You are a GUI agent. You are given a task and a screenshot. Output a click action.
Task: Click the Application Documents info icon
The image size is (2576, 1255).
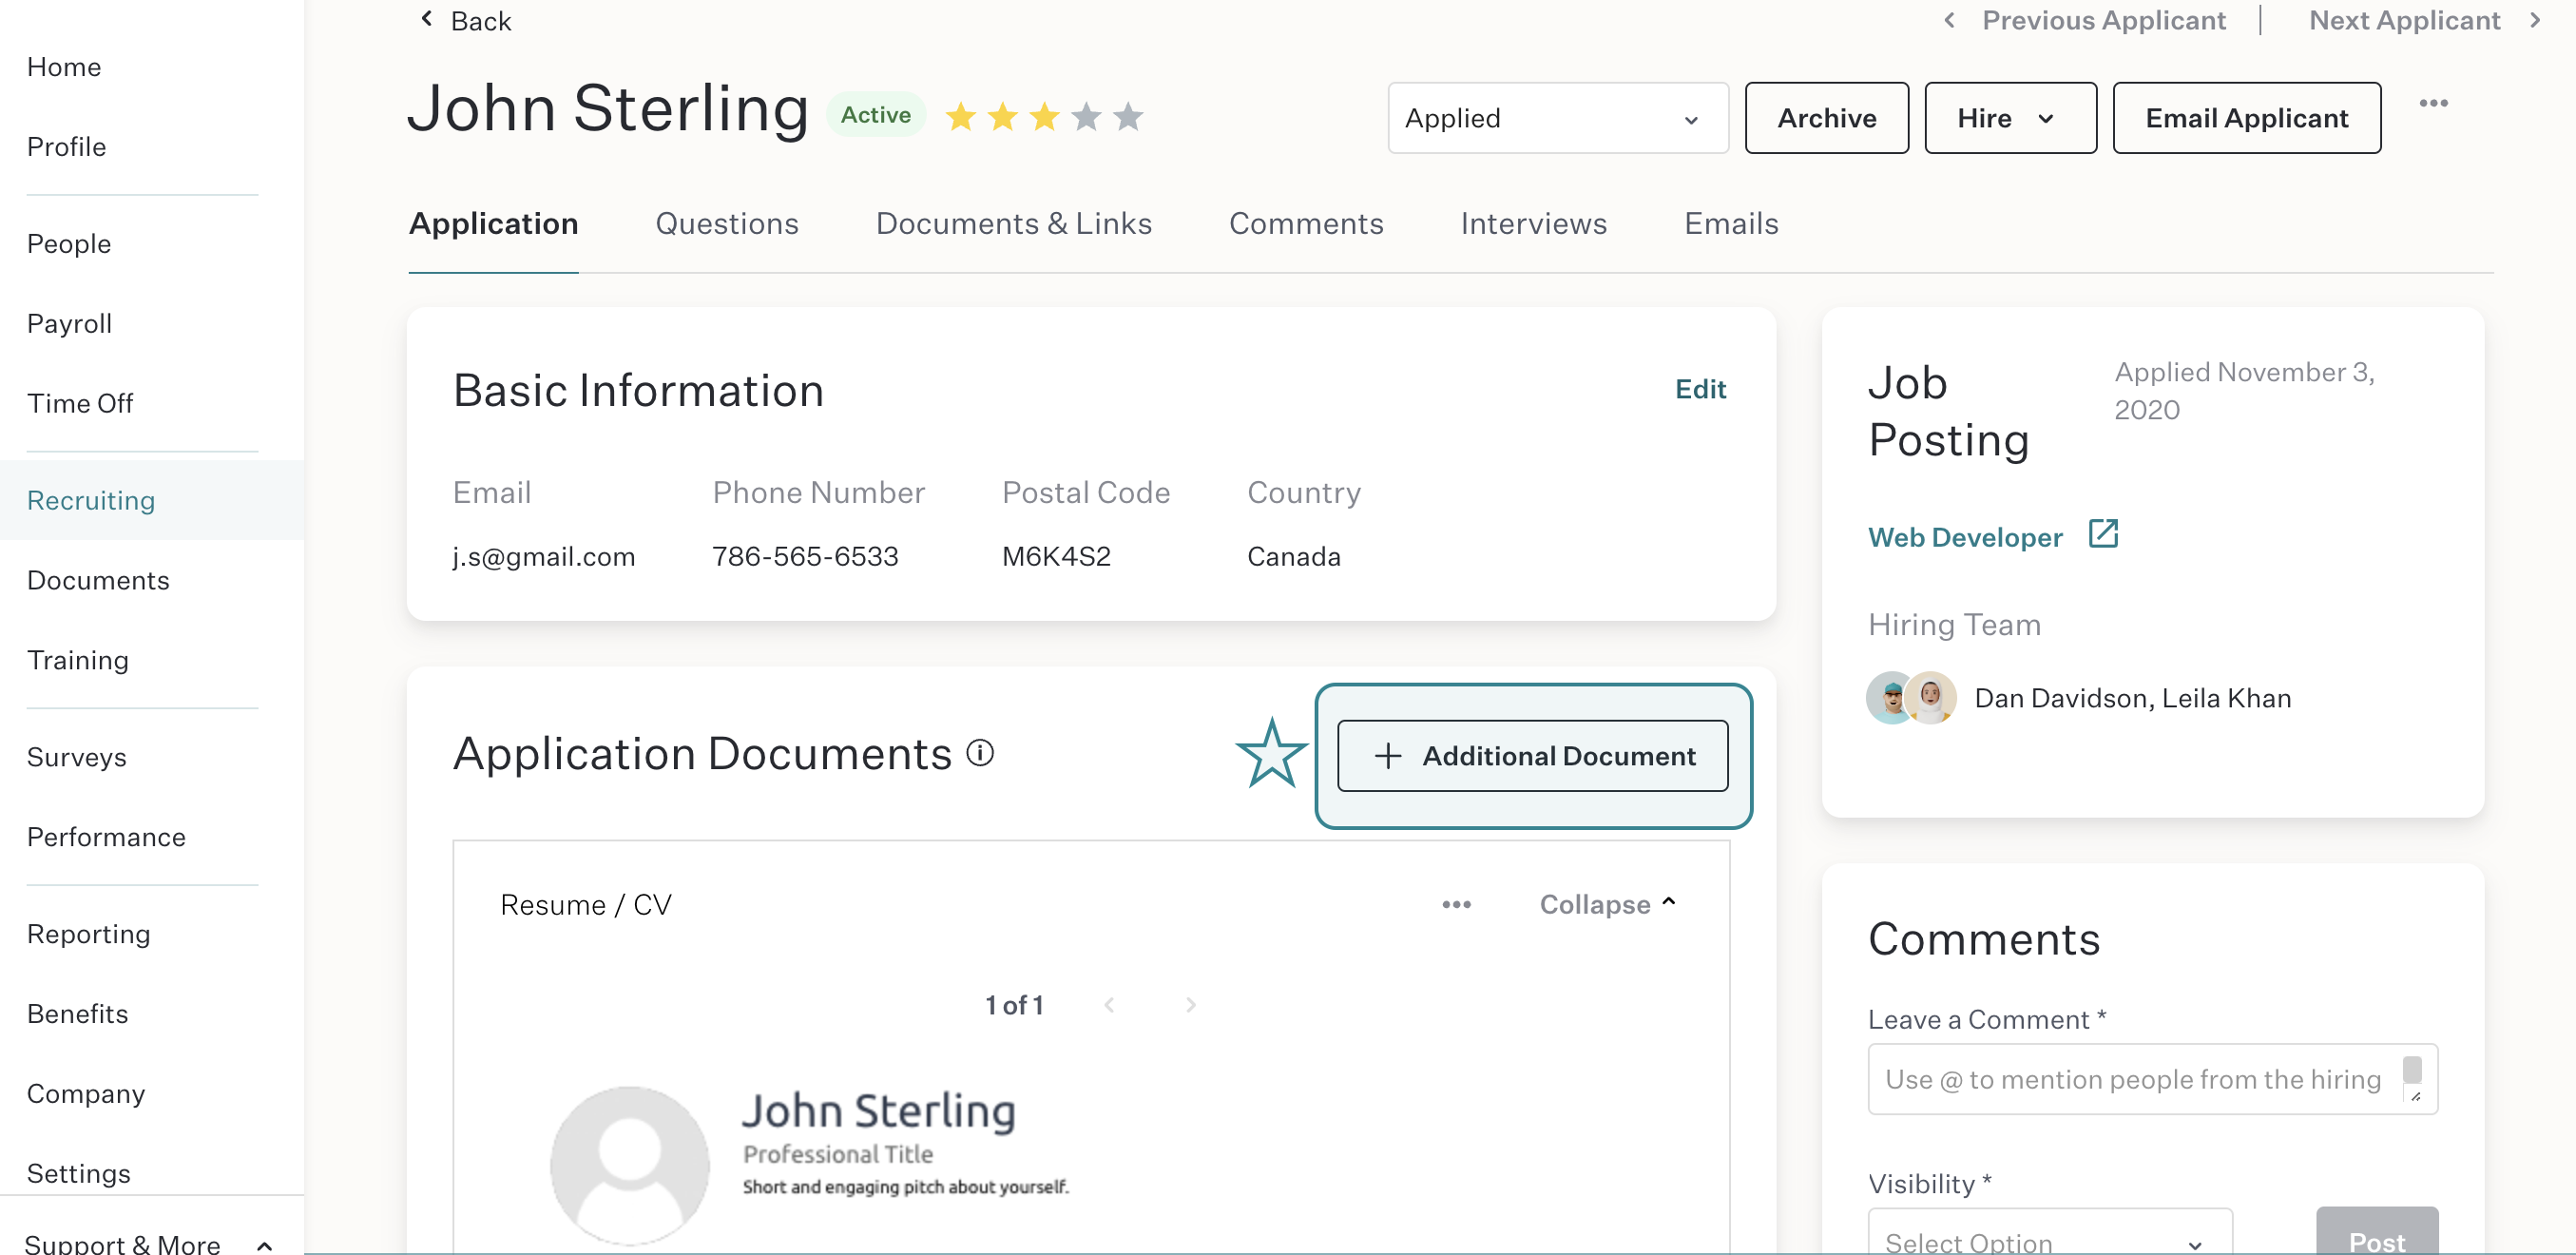[x=980, y=753]
